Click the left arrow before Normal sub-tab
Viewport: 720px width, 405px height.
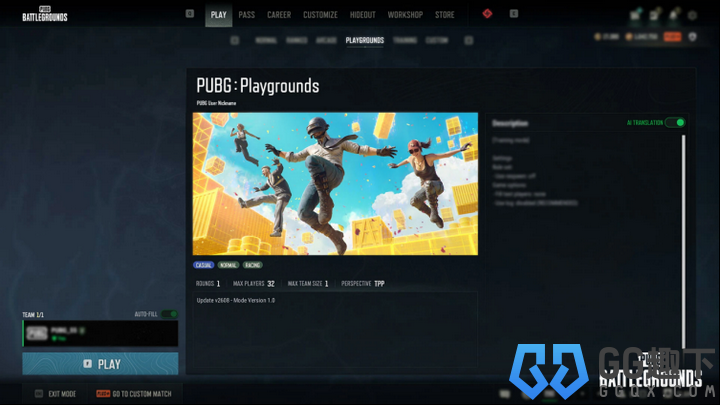tap(235, 40)
